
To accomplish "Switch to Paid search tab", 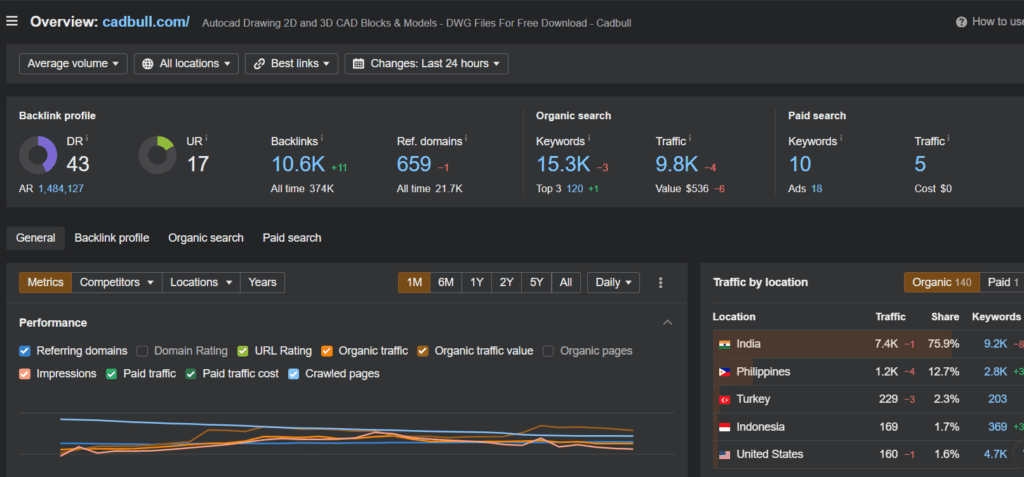I will [x=292, y=238].
